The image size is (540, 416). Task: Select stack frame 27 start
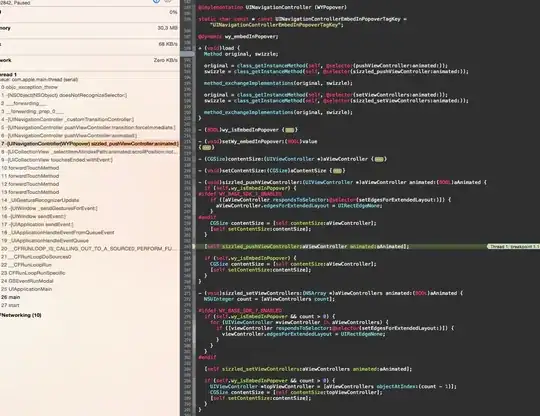coord(10,305)
